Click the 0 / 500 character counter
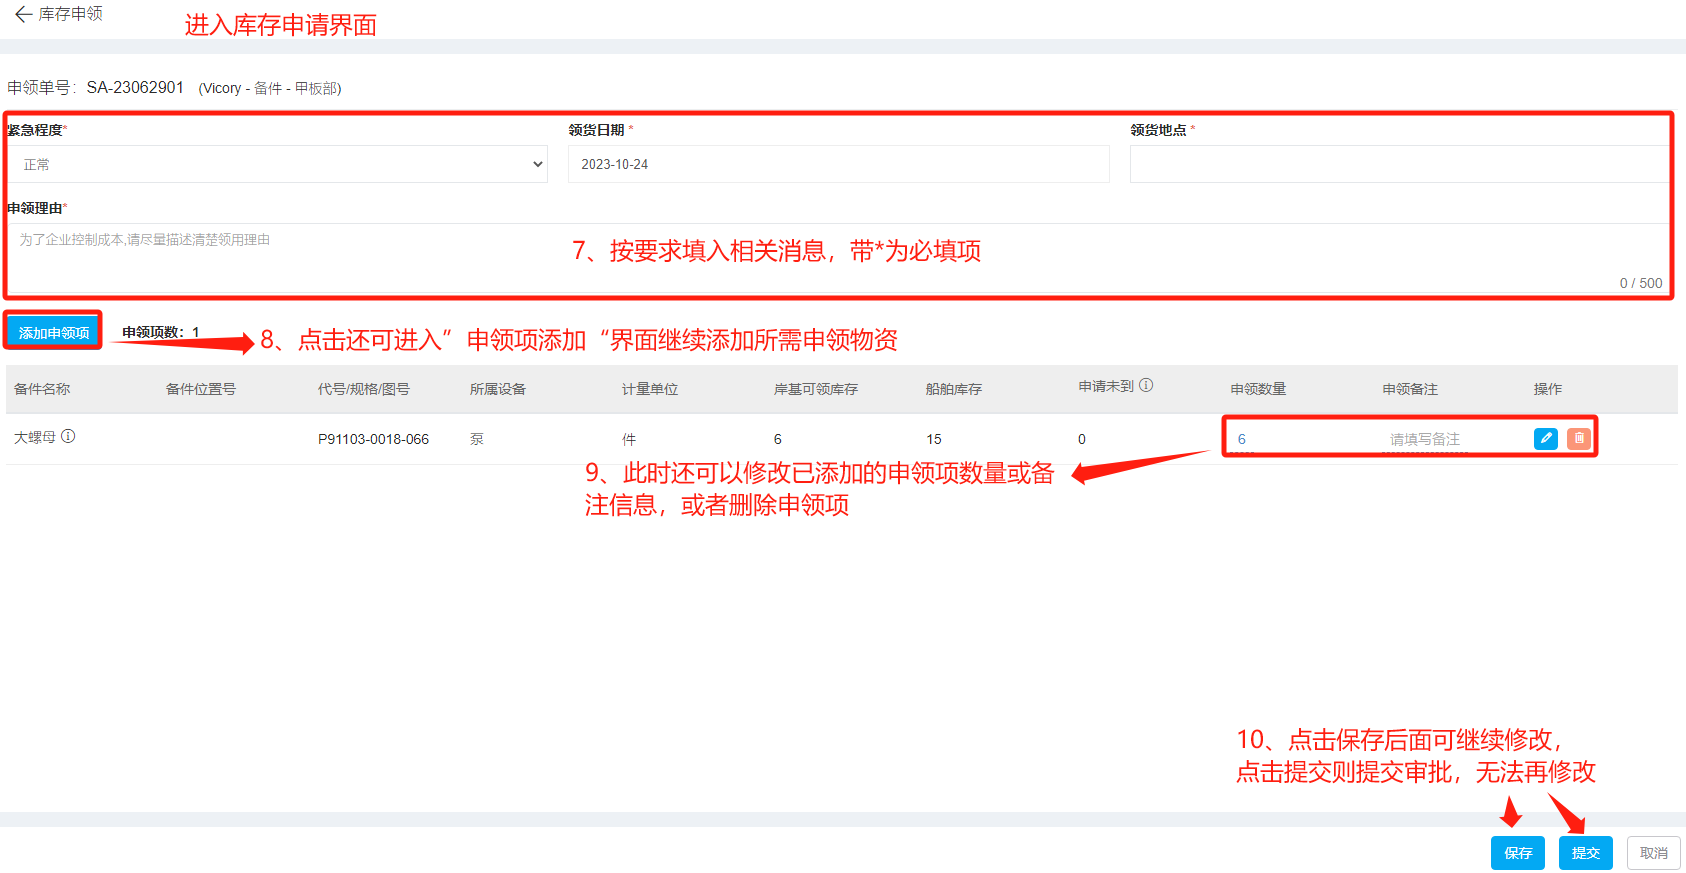This screenshot has width=1686, height=873. (1641, 283)
